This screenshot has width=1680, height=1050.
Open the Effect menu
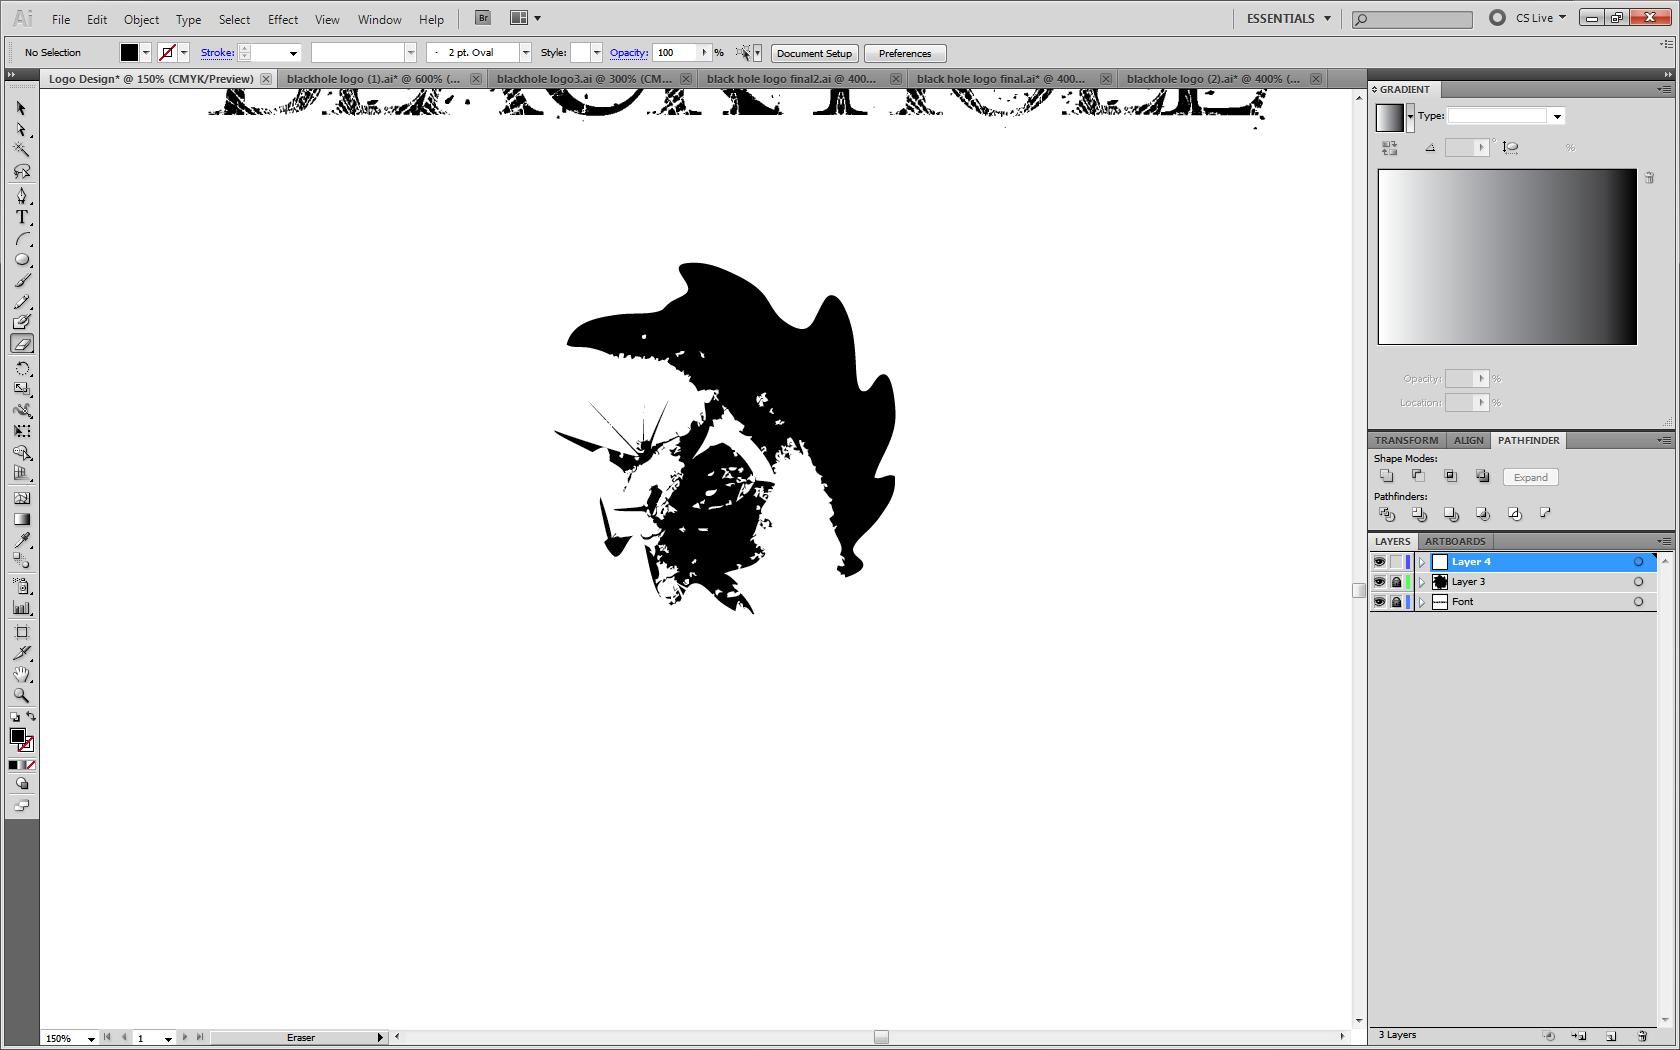pos(283,19)
